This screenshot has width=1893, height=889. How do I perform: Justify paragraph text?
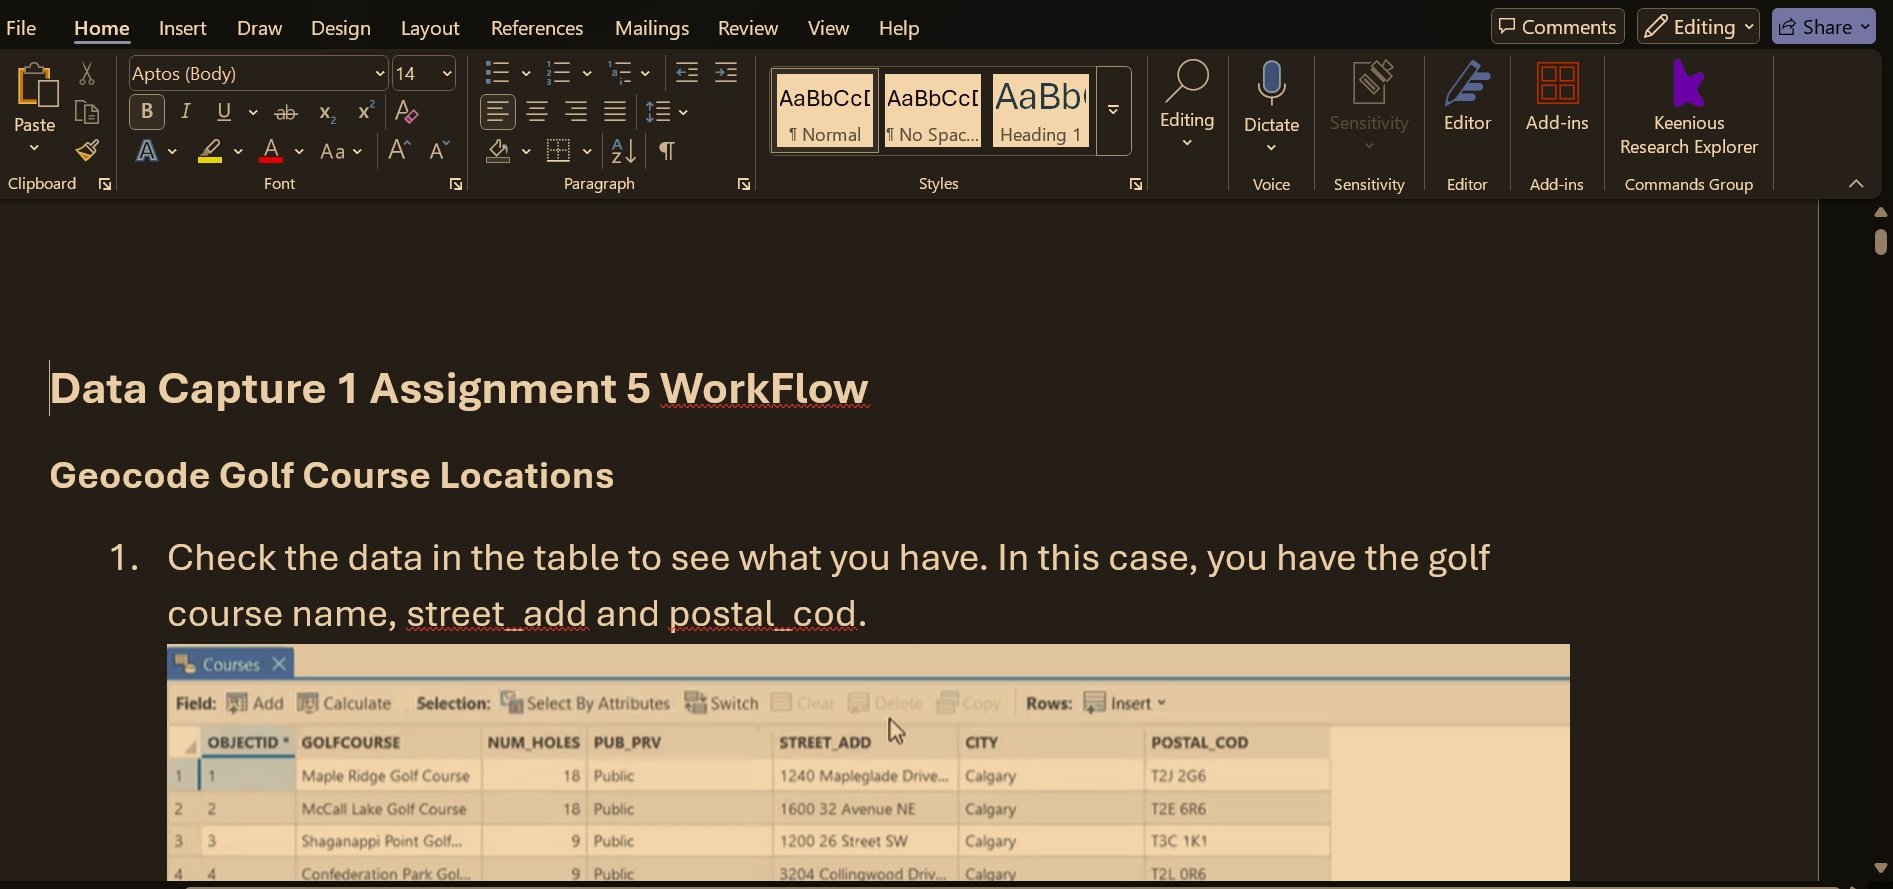click(615, 112)
